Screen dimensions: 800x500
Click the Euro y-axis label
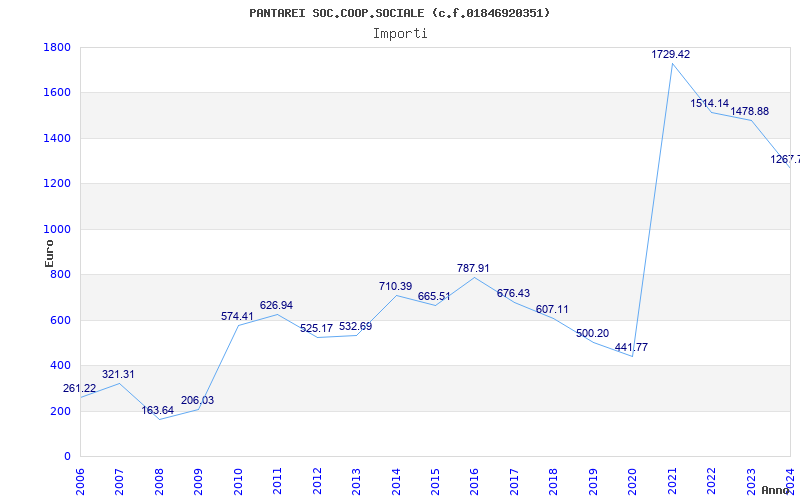[49, 253]
